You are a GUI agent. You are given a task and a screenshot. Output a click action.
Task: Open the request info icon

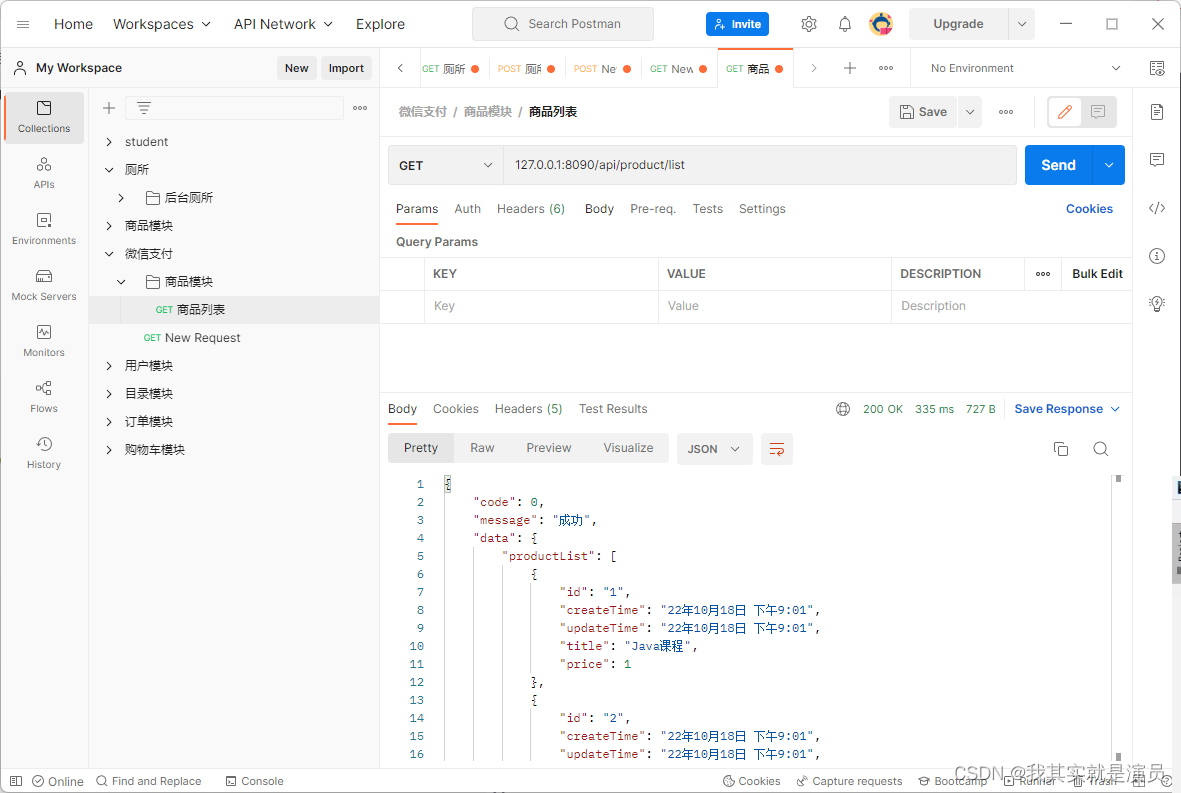pyautogui.click(x=1157, y=256)
